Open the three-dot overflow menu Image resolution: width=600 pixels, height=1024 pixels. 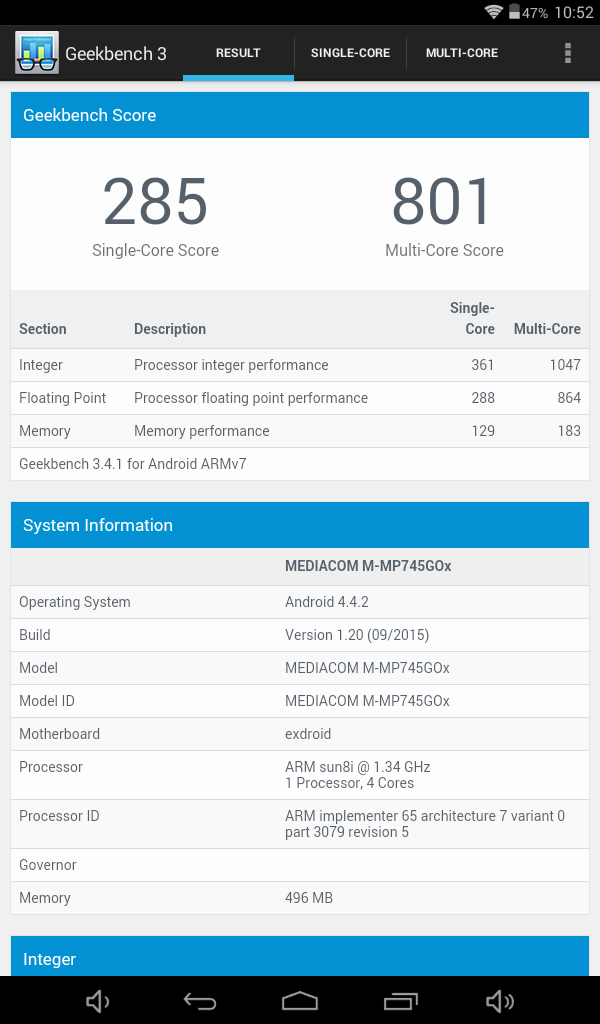[x=567, y=53]
